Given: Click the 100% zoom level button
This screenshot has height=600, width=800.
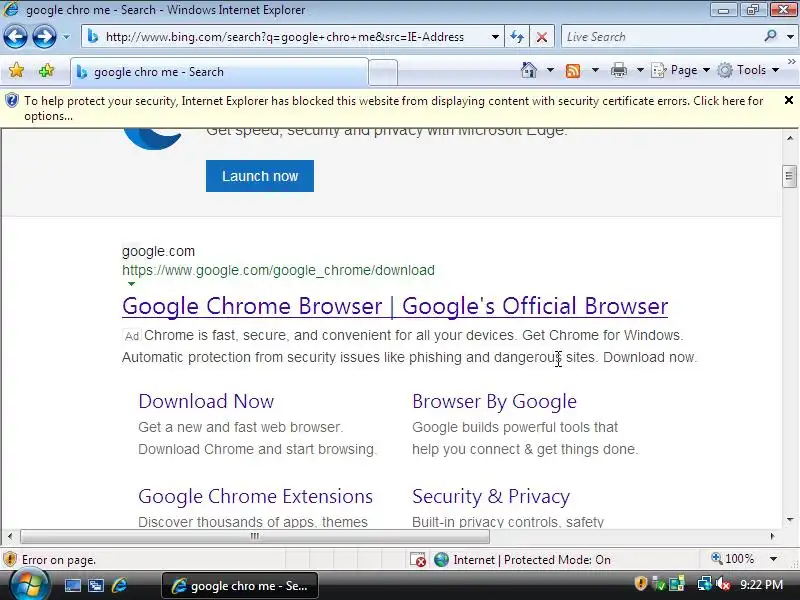Looking at the screenshot, I should click(733, 559).
